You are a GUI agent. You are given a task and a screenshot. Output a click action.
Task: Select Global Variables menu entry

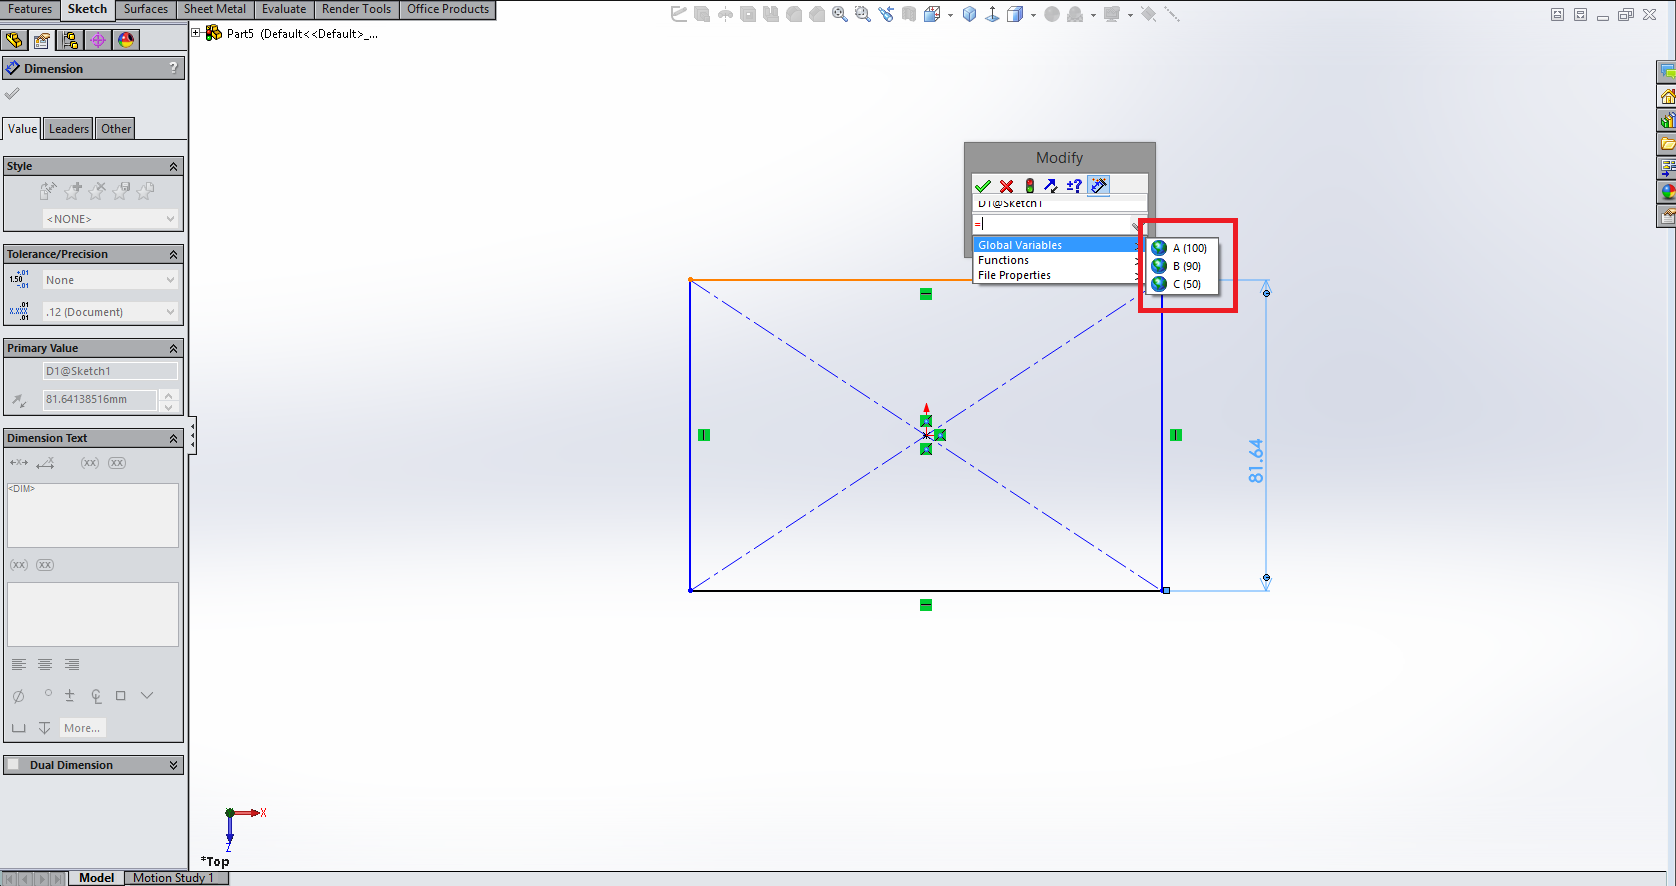(x=1058, y=245)
